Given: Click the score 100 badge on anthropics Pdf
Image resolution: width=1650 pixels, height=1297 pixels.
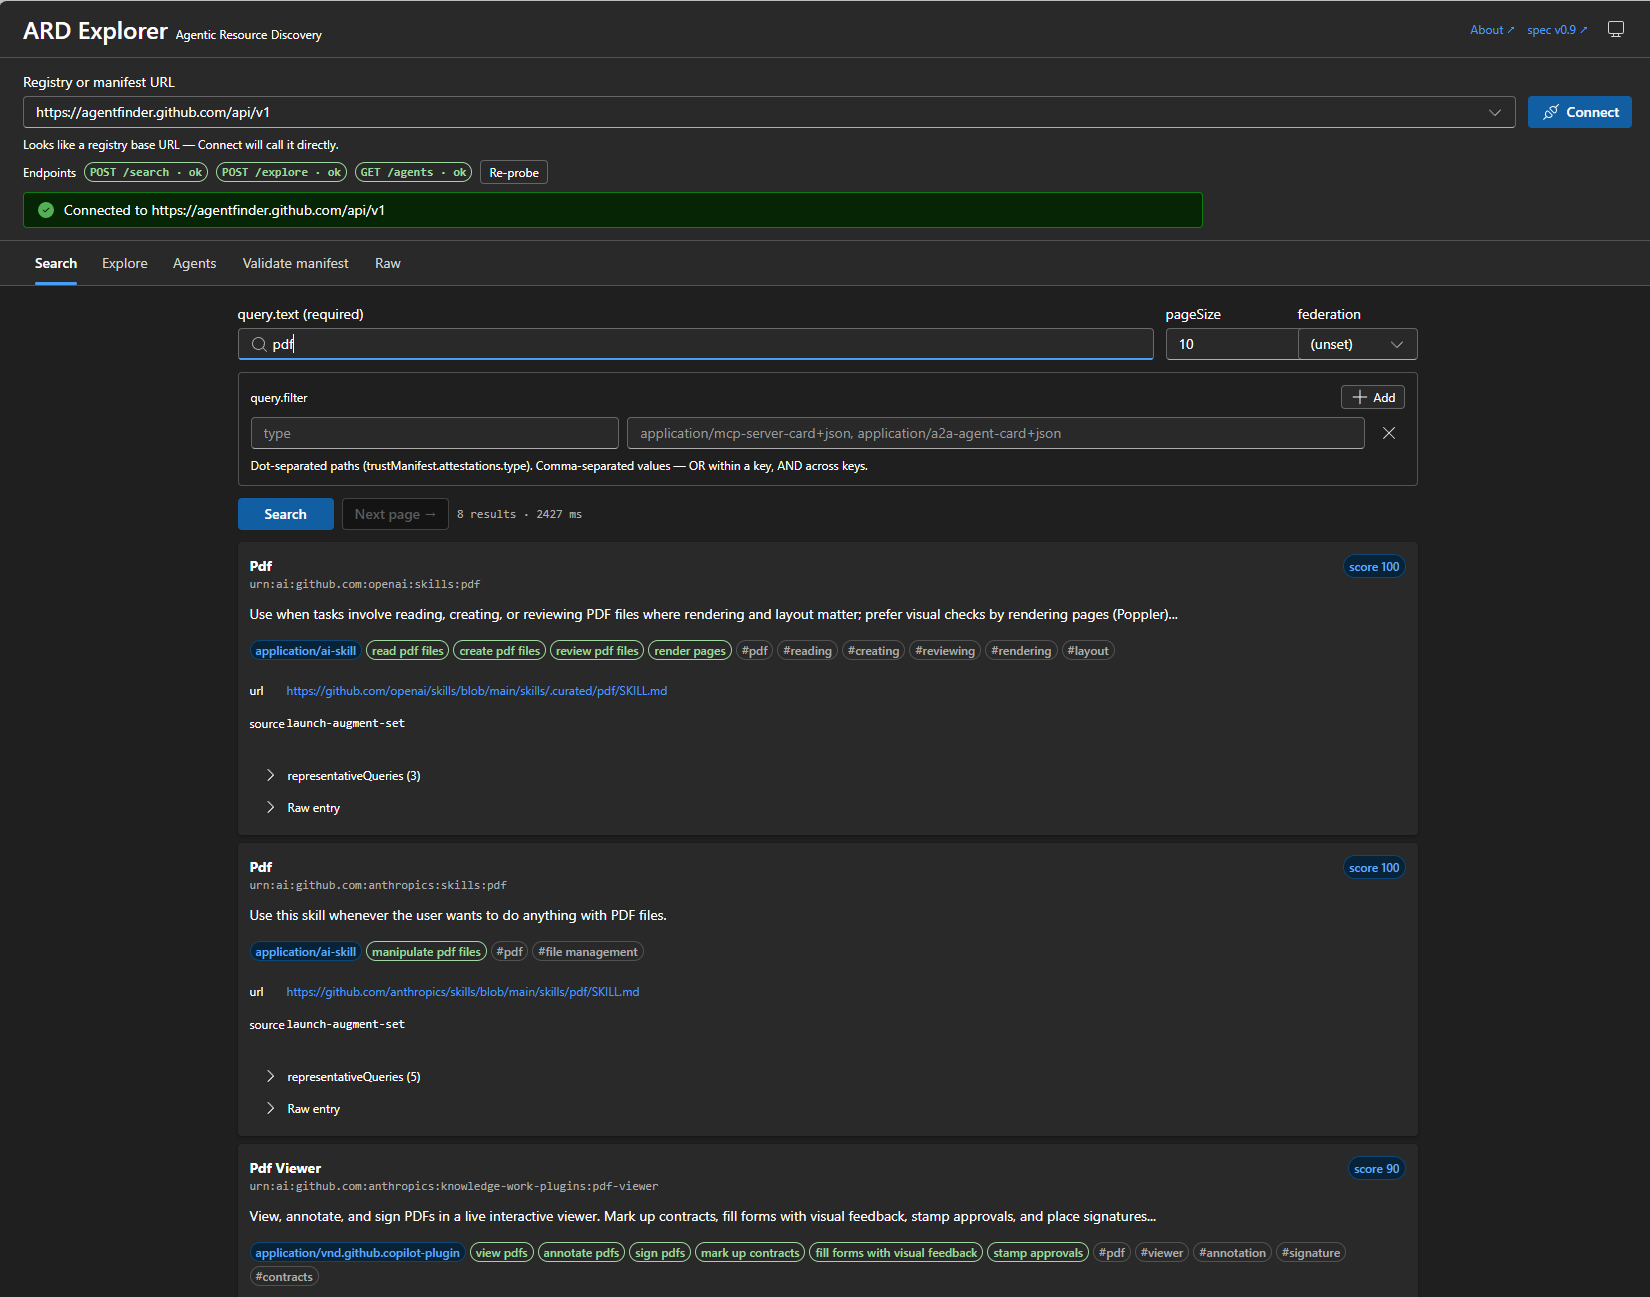Looking at the screenshot, I should pyautogui.click(x=1374, y=868).
